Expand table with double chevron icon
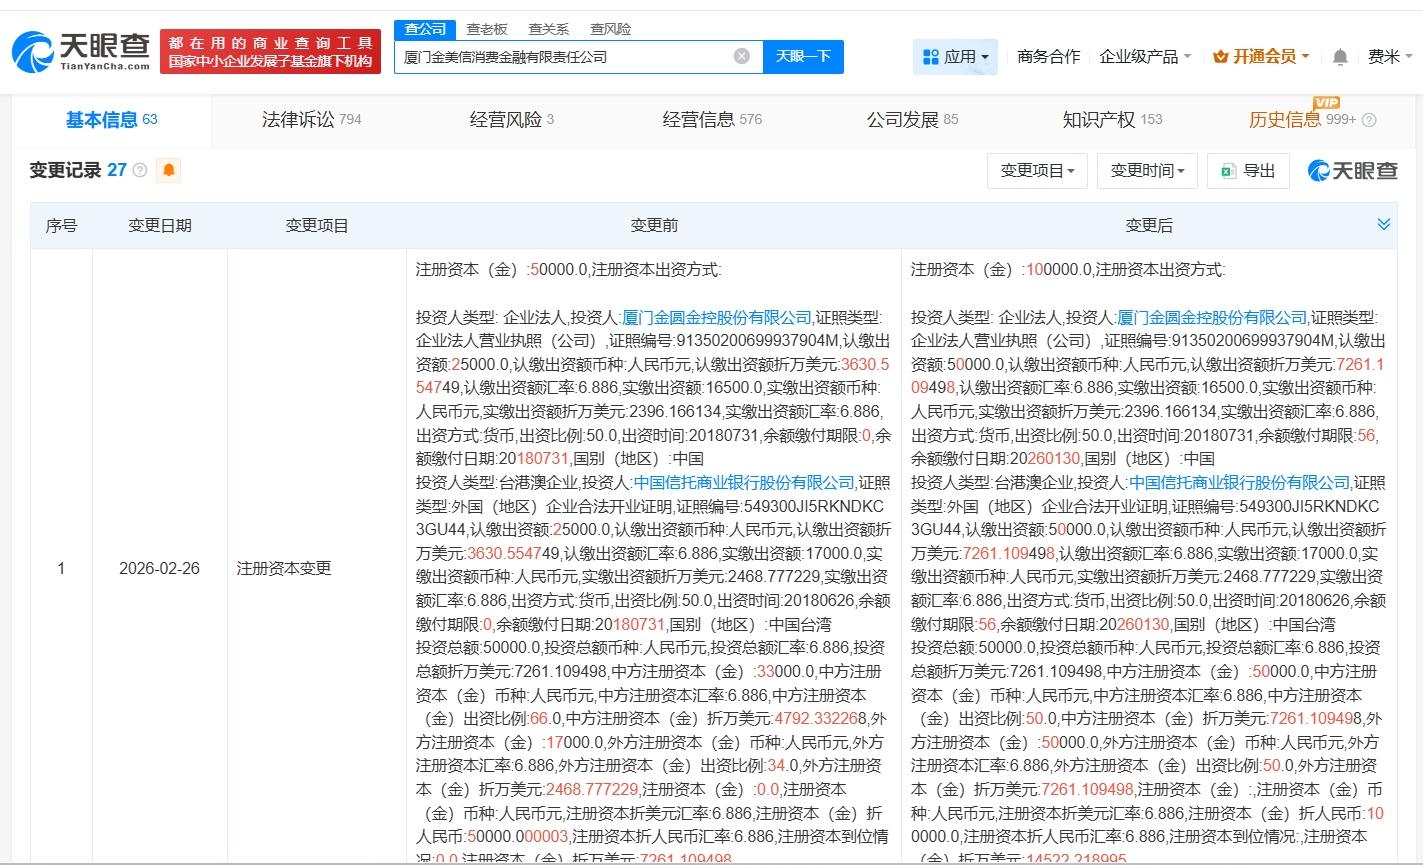The width and height of the screenshot is (1423, 865). [x=1383, y=224]
